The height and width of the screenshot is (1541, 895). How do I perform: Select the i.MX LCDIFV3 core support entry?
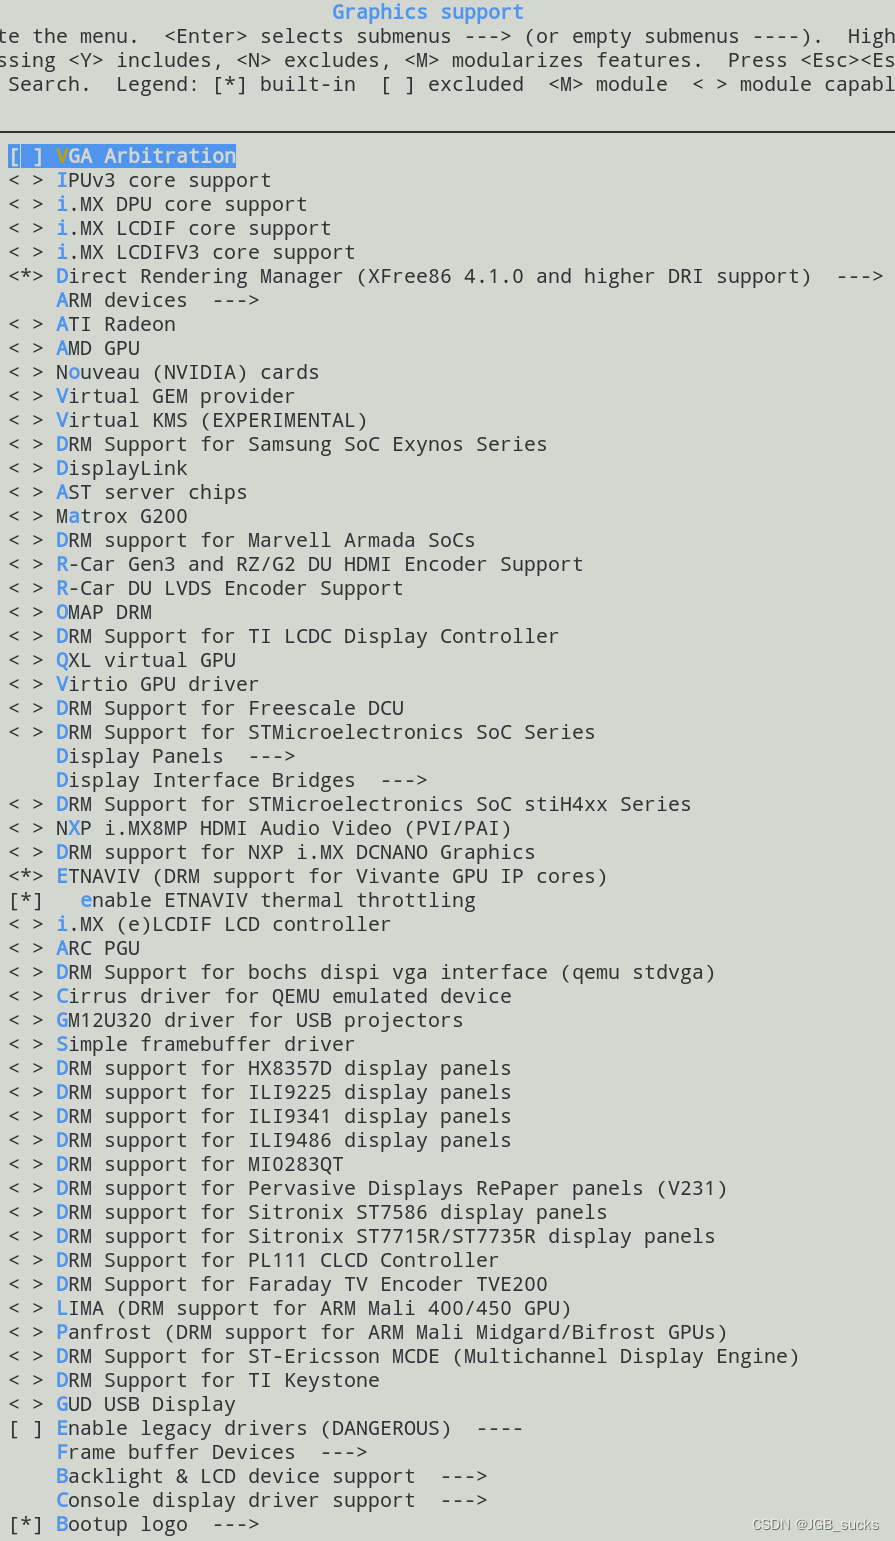(x=205, y=252)
